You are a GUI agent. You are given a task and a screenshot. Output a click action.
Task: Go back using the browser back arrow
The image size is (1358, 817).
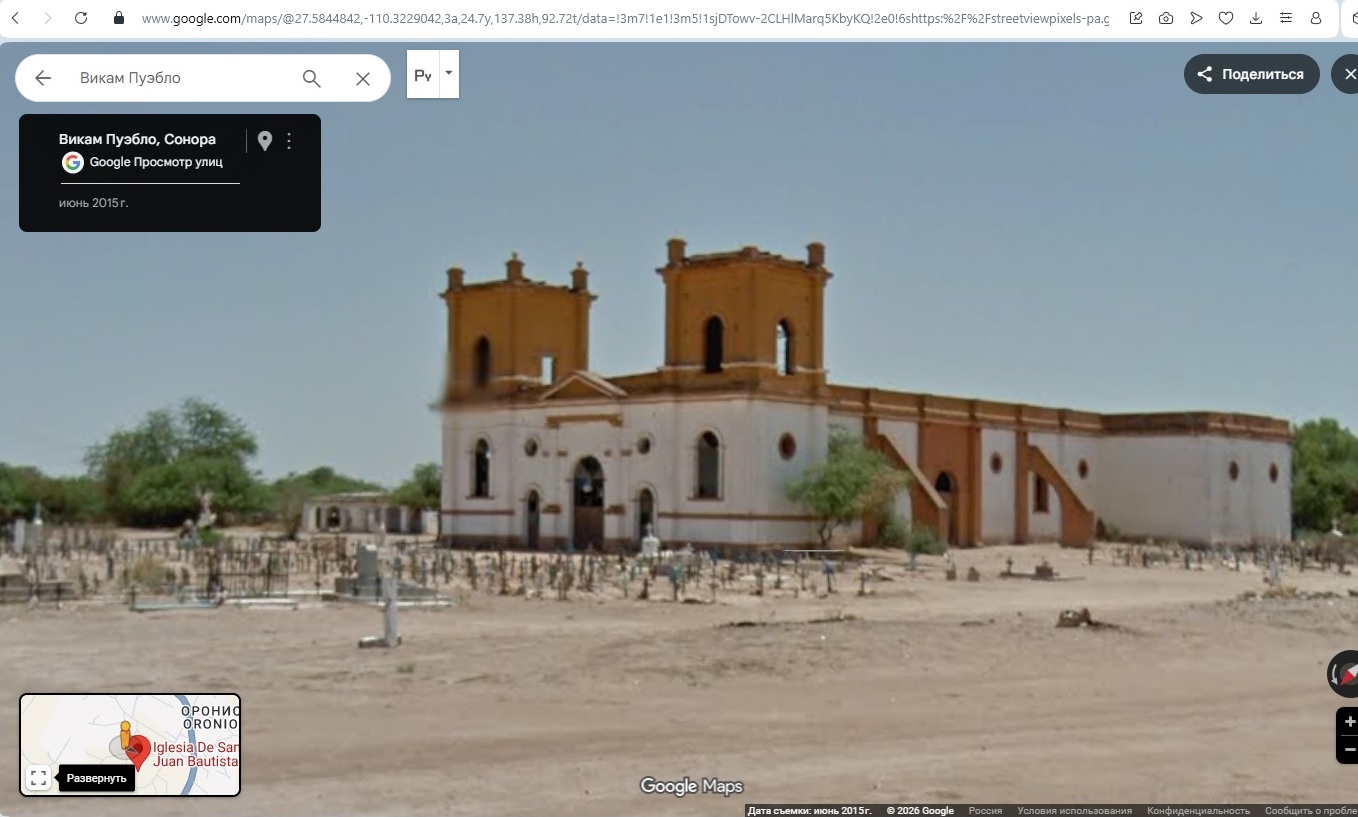coord(15,18)
